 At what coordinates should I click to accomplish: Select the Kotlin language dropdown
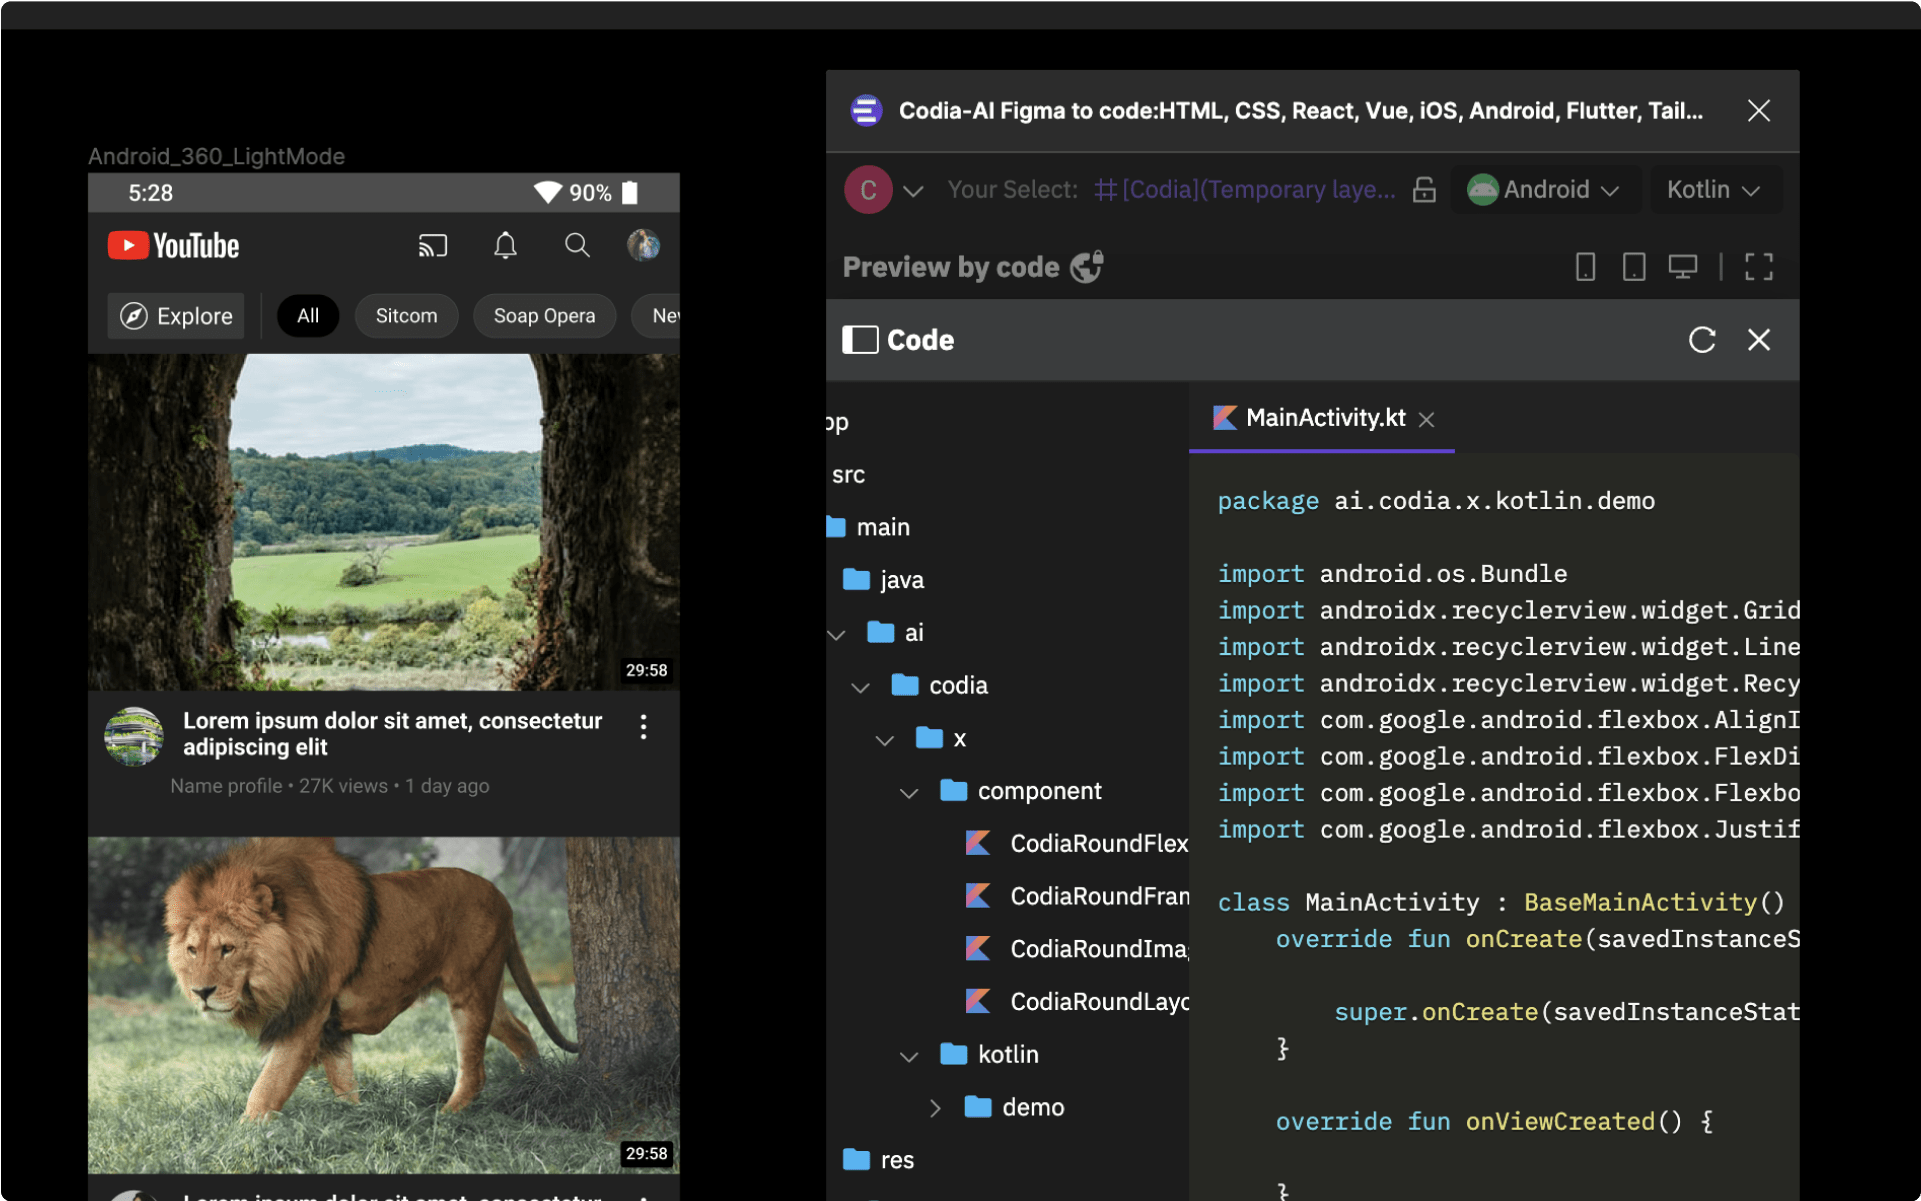click(1715, 191)
